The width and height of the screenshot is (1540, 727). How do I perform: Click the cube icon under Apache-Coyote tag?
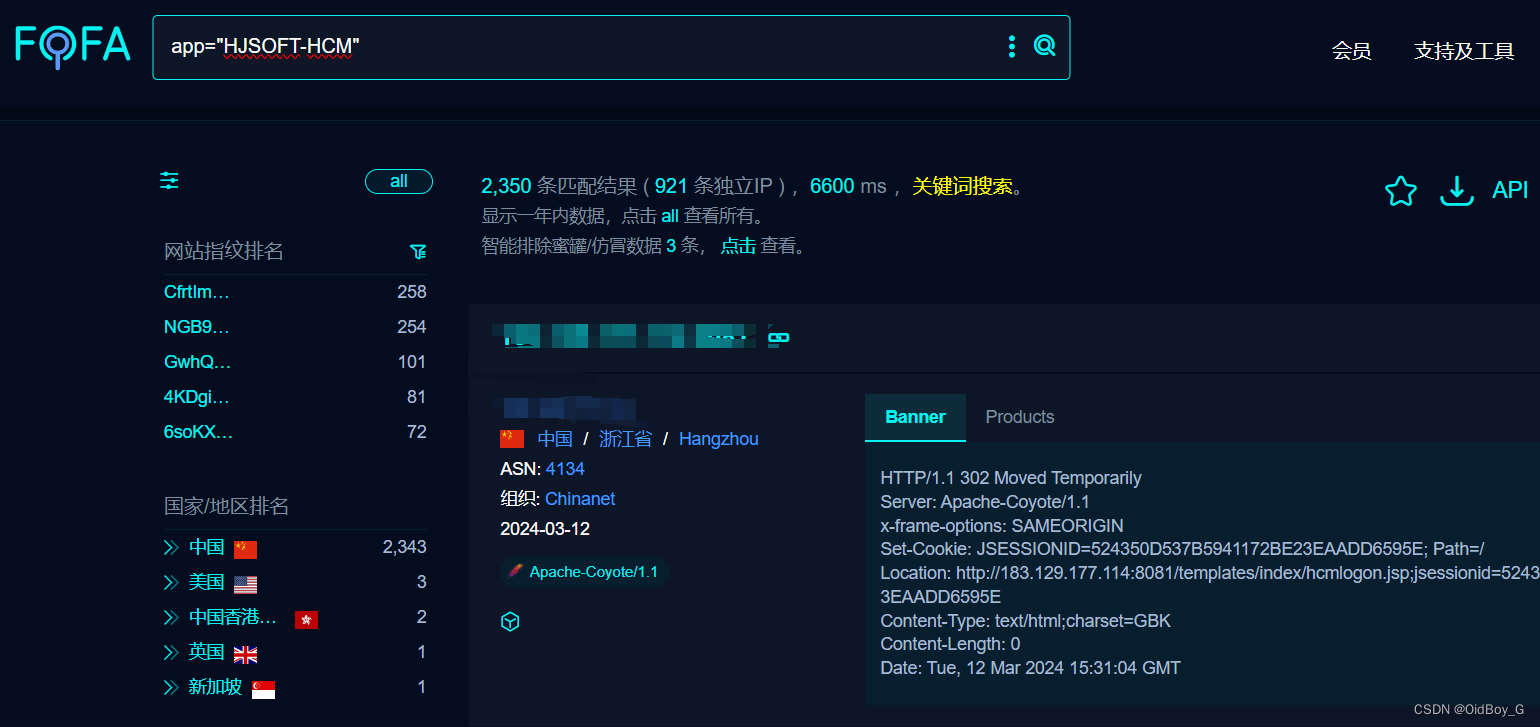(510, 622)
